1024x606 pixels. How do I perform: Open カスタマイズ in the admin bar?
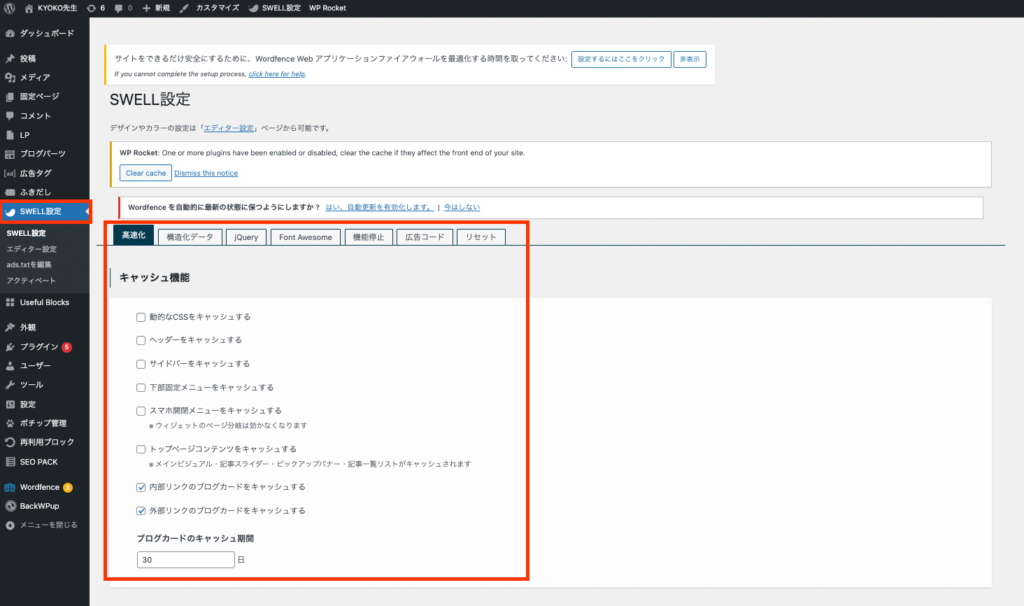coord(210,8)
